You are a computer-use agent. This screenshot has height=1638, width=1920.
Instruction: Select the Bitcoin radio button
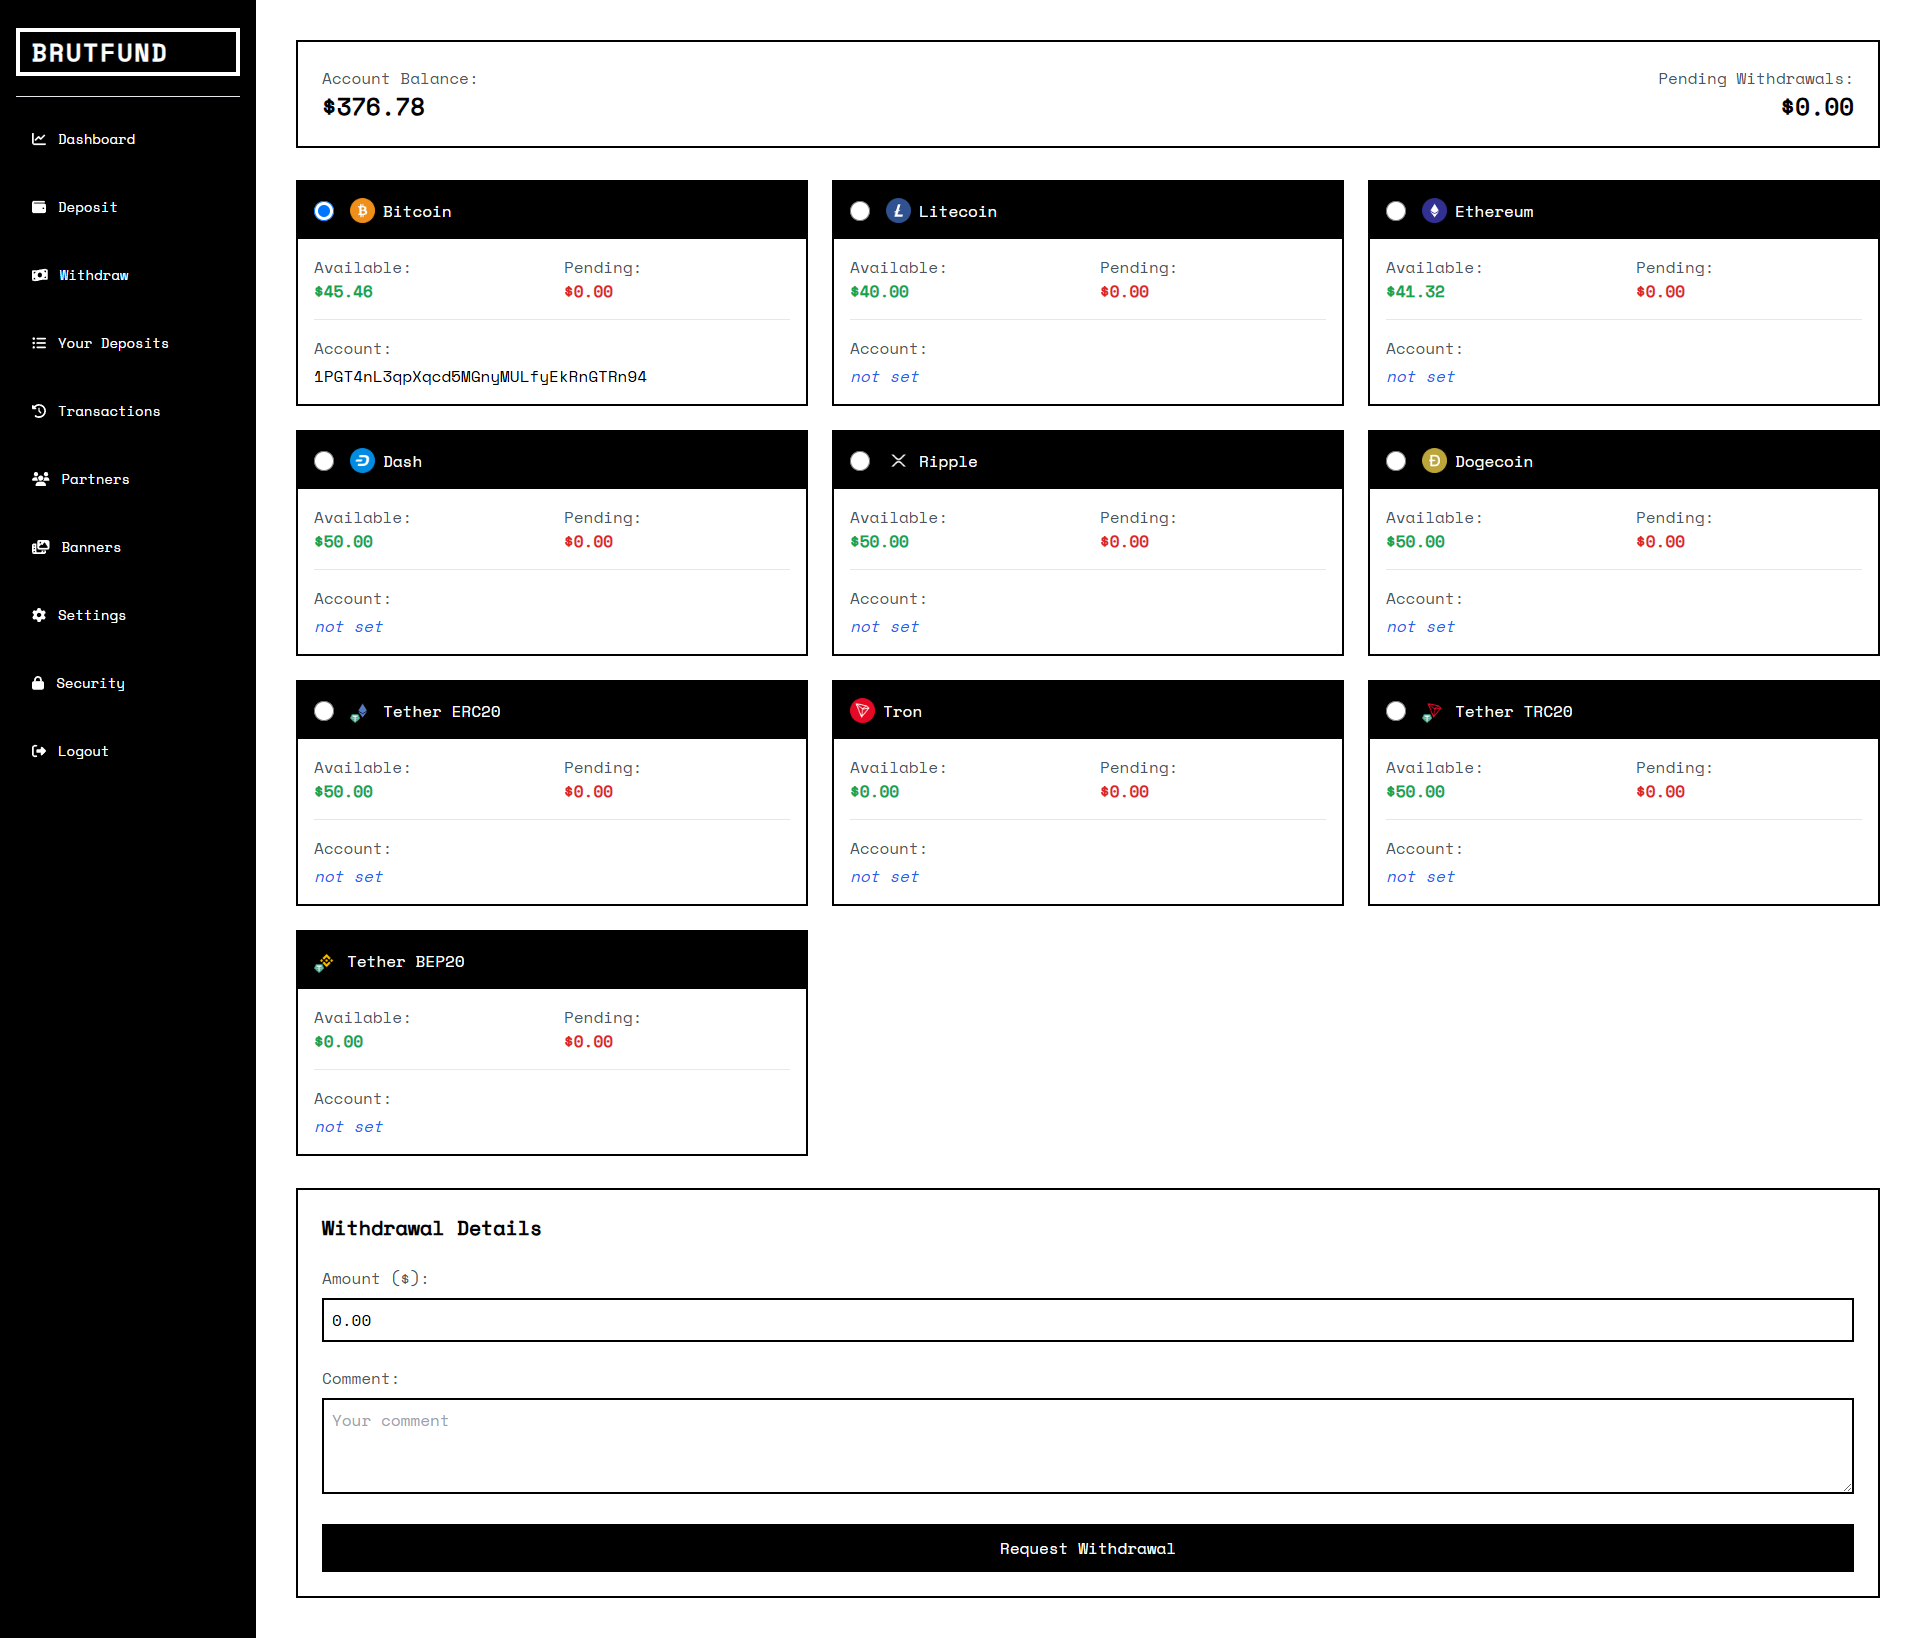pos(324,211)
